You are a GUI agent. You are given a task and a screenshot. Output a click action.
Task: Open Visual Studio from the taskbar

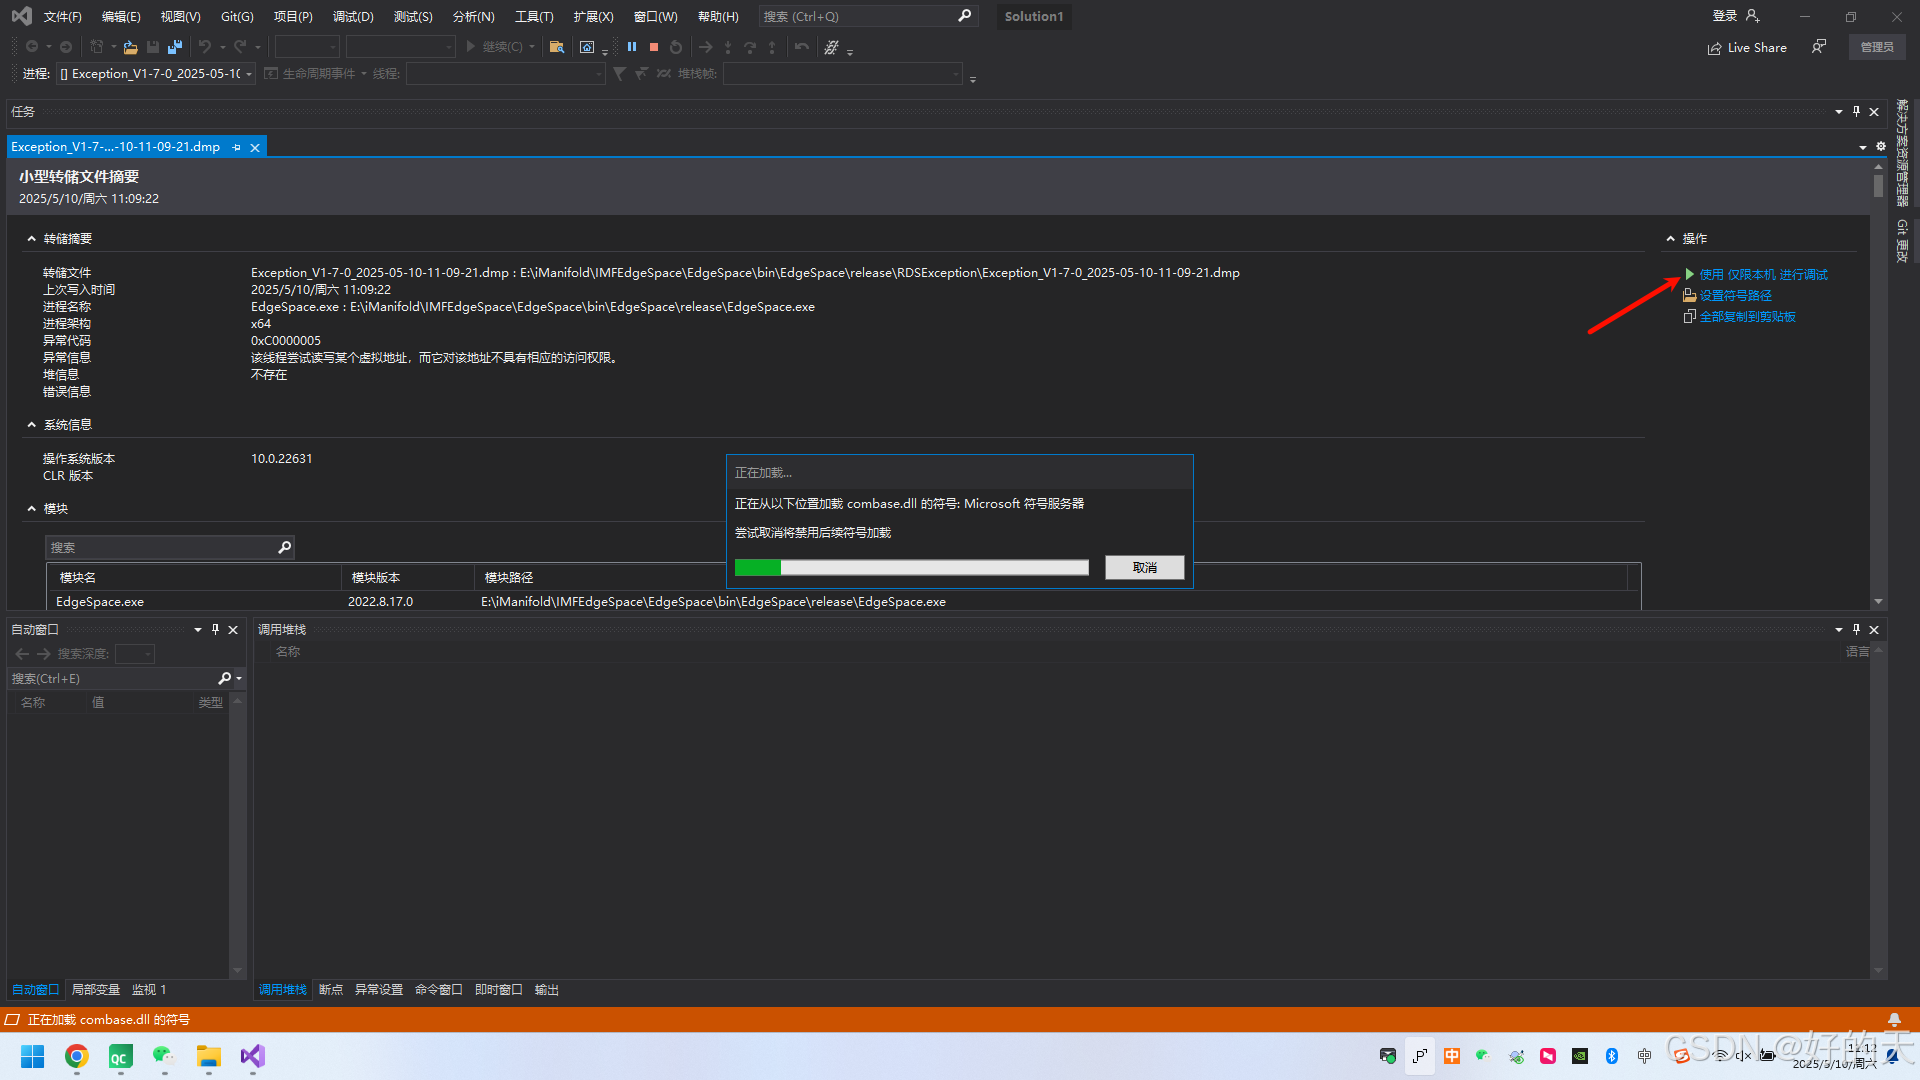tap(252, 1056)
